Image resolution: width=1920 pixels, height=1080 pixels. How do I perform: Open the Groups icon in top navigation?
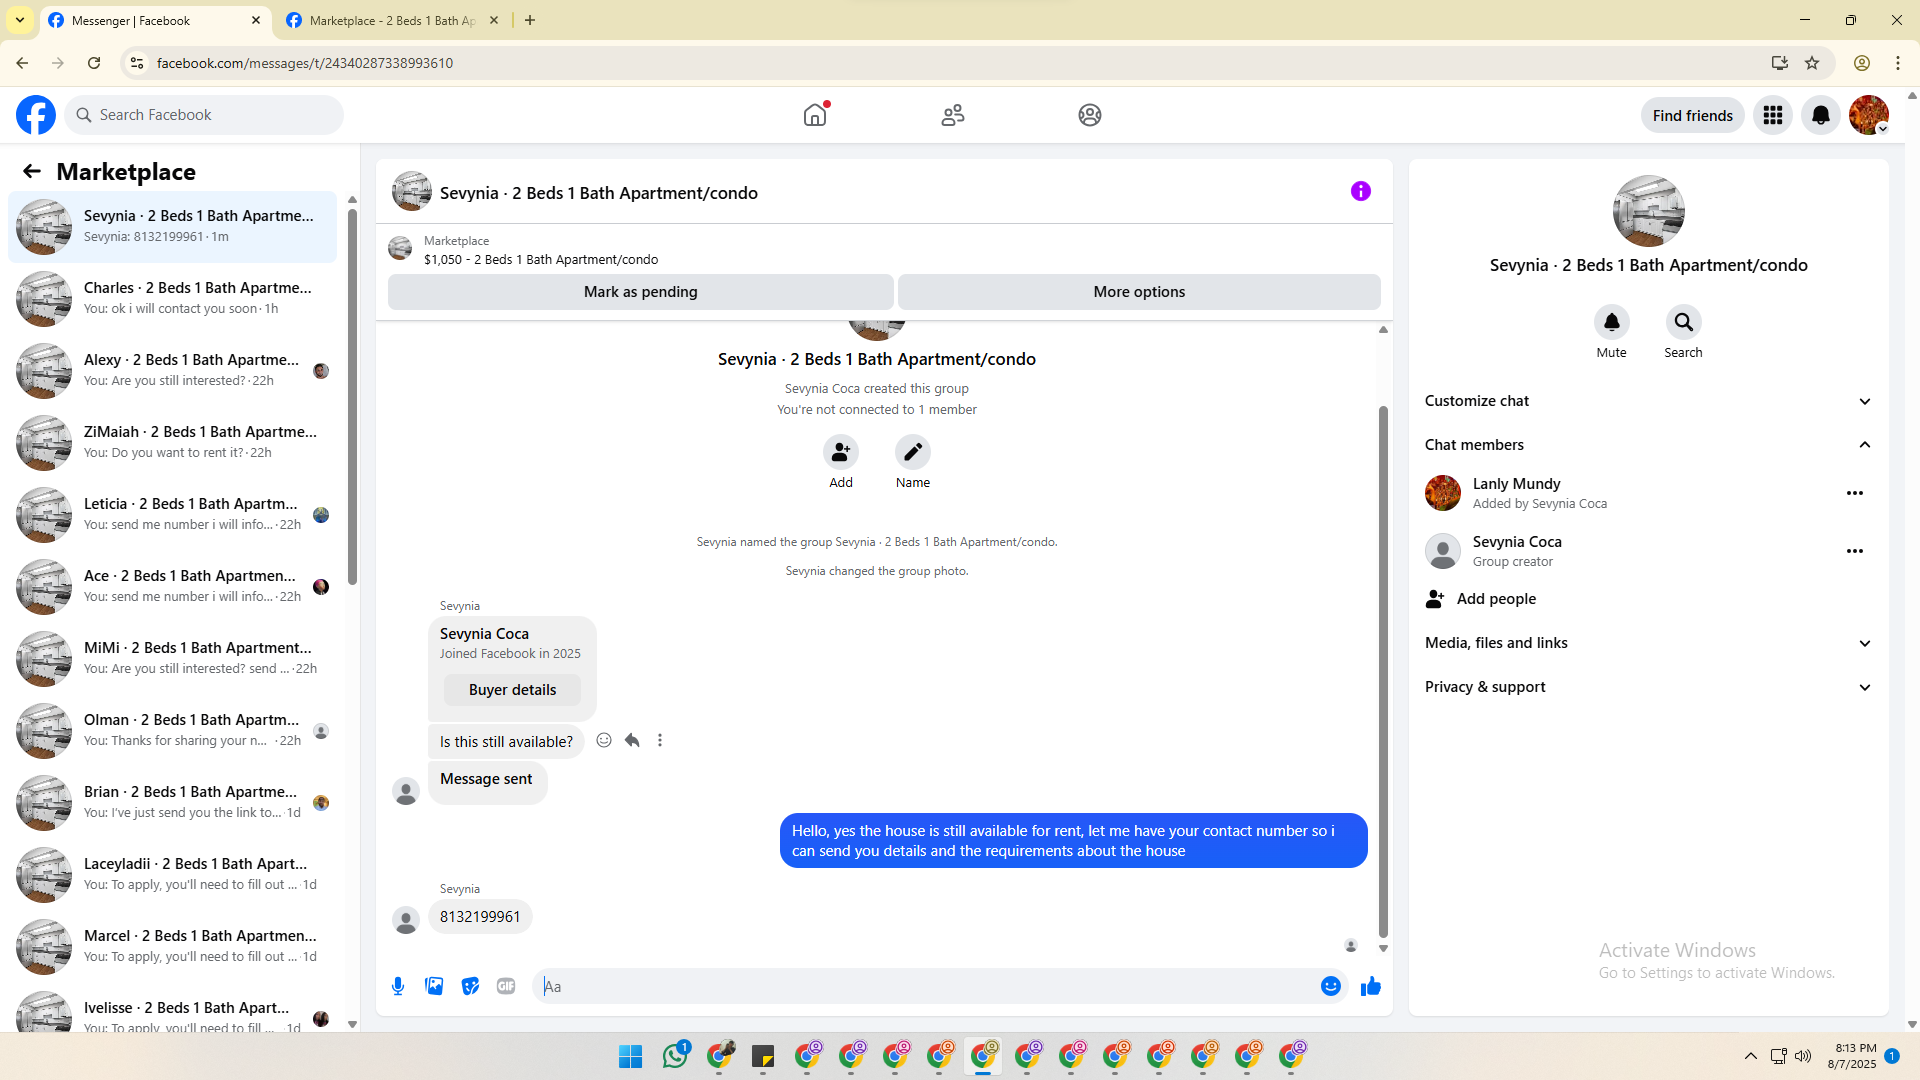pos(1090,115)
